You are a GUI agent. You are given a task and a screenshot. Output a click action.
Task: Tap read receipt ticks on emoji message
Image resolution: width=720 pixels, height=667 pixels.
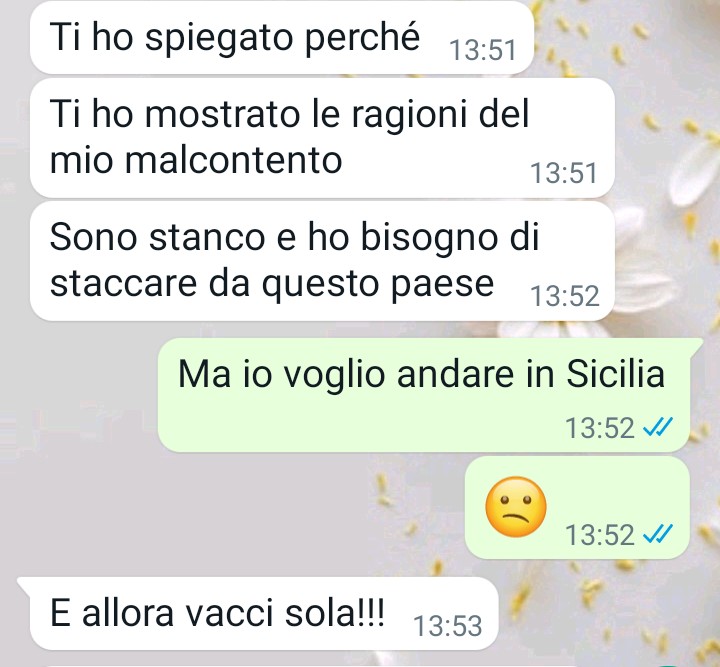point(658,534)
